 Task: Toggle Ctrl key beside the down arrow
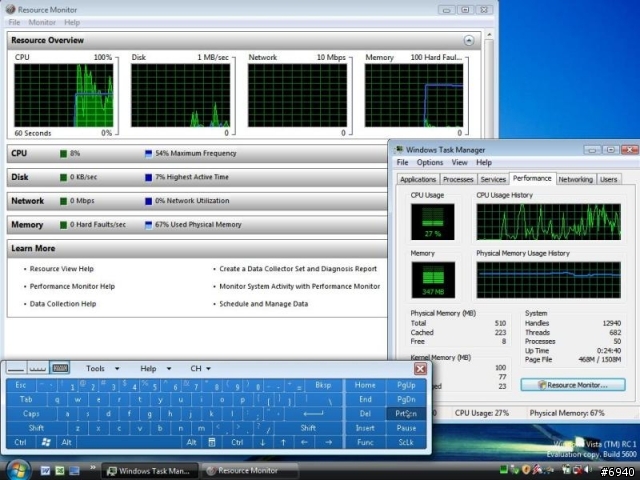237,442
